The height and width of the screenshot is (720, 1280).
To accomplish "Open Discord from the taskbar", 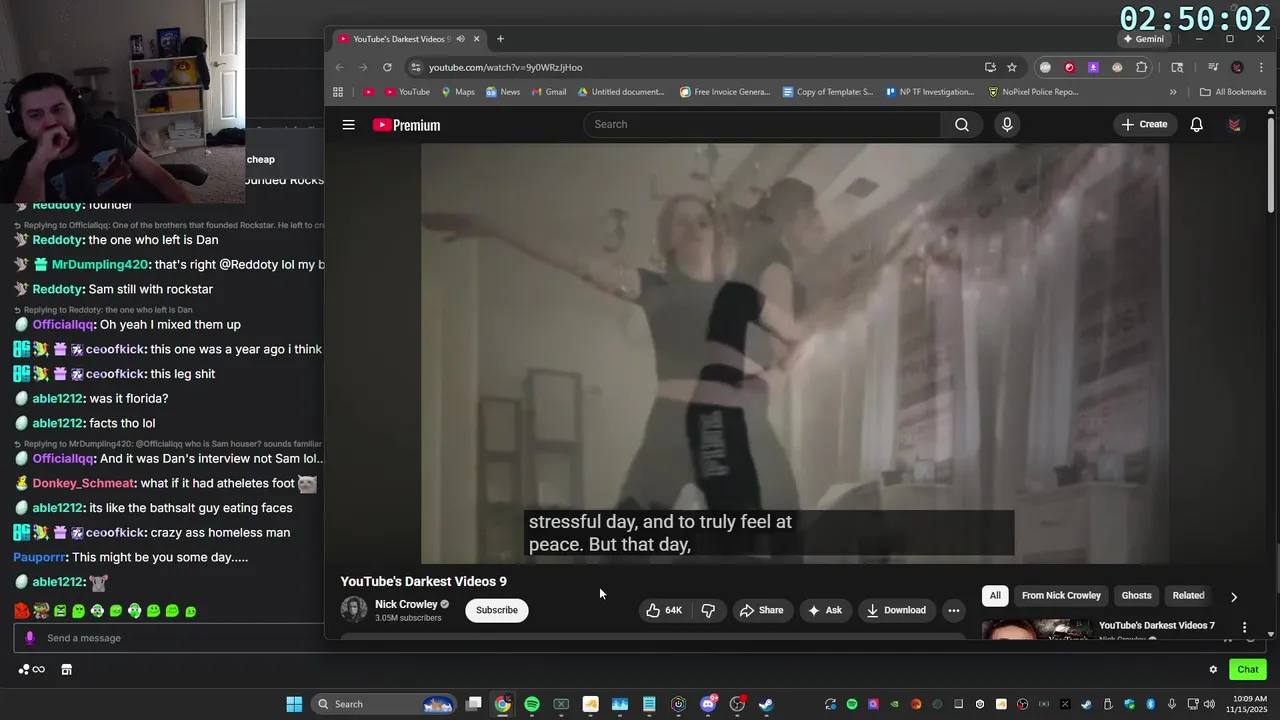I will click(709, 704).
